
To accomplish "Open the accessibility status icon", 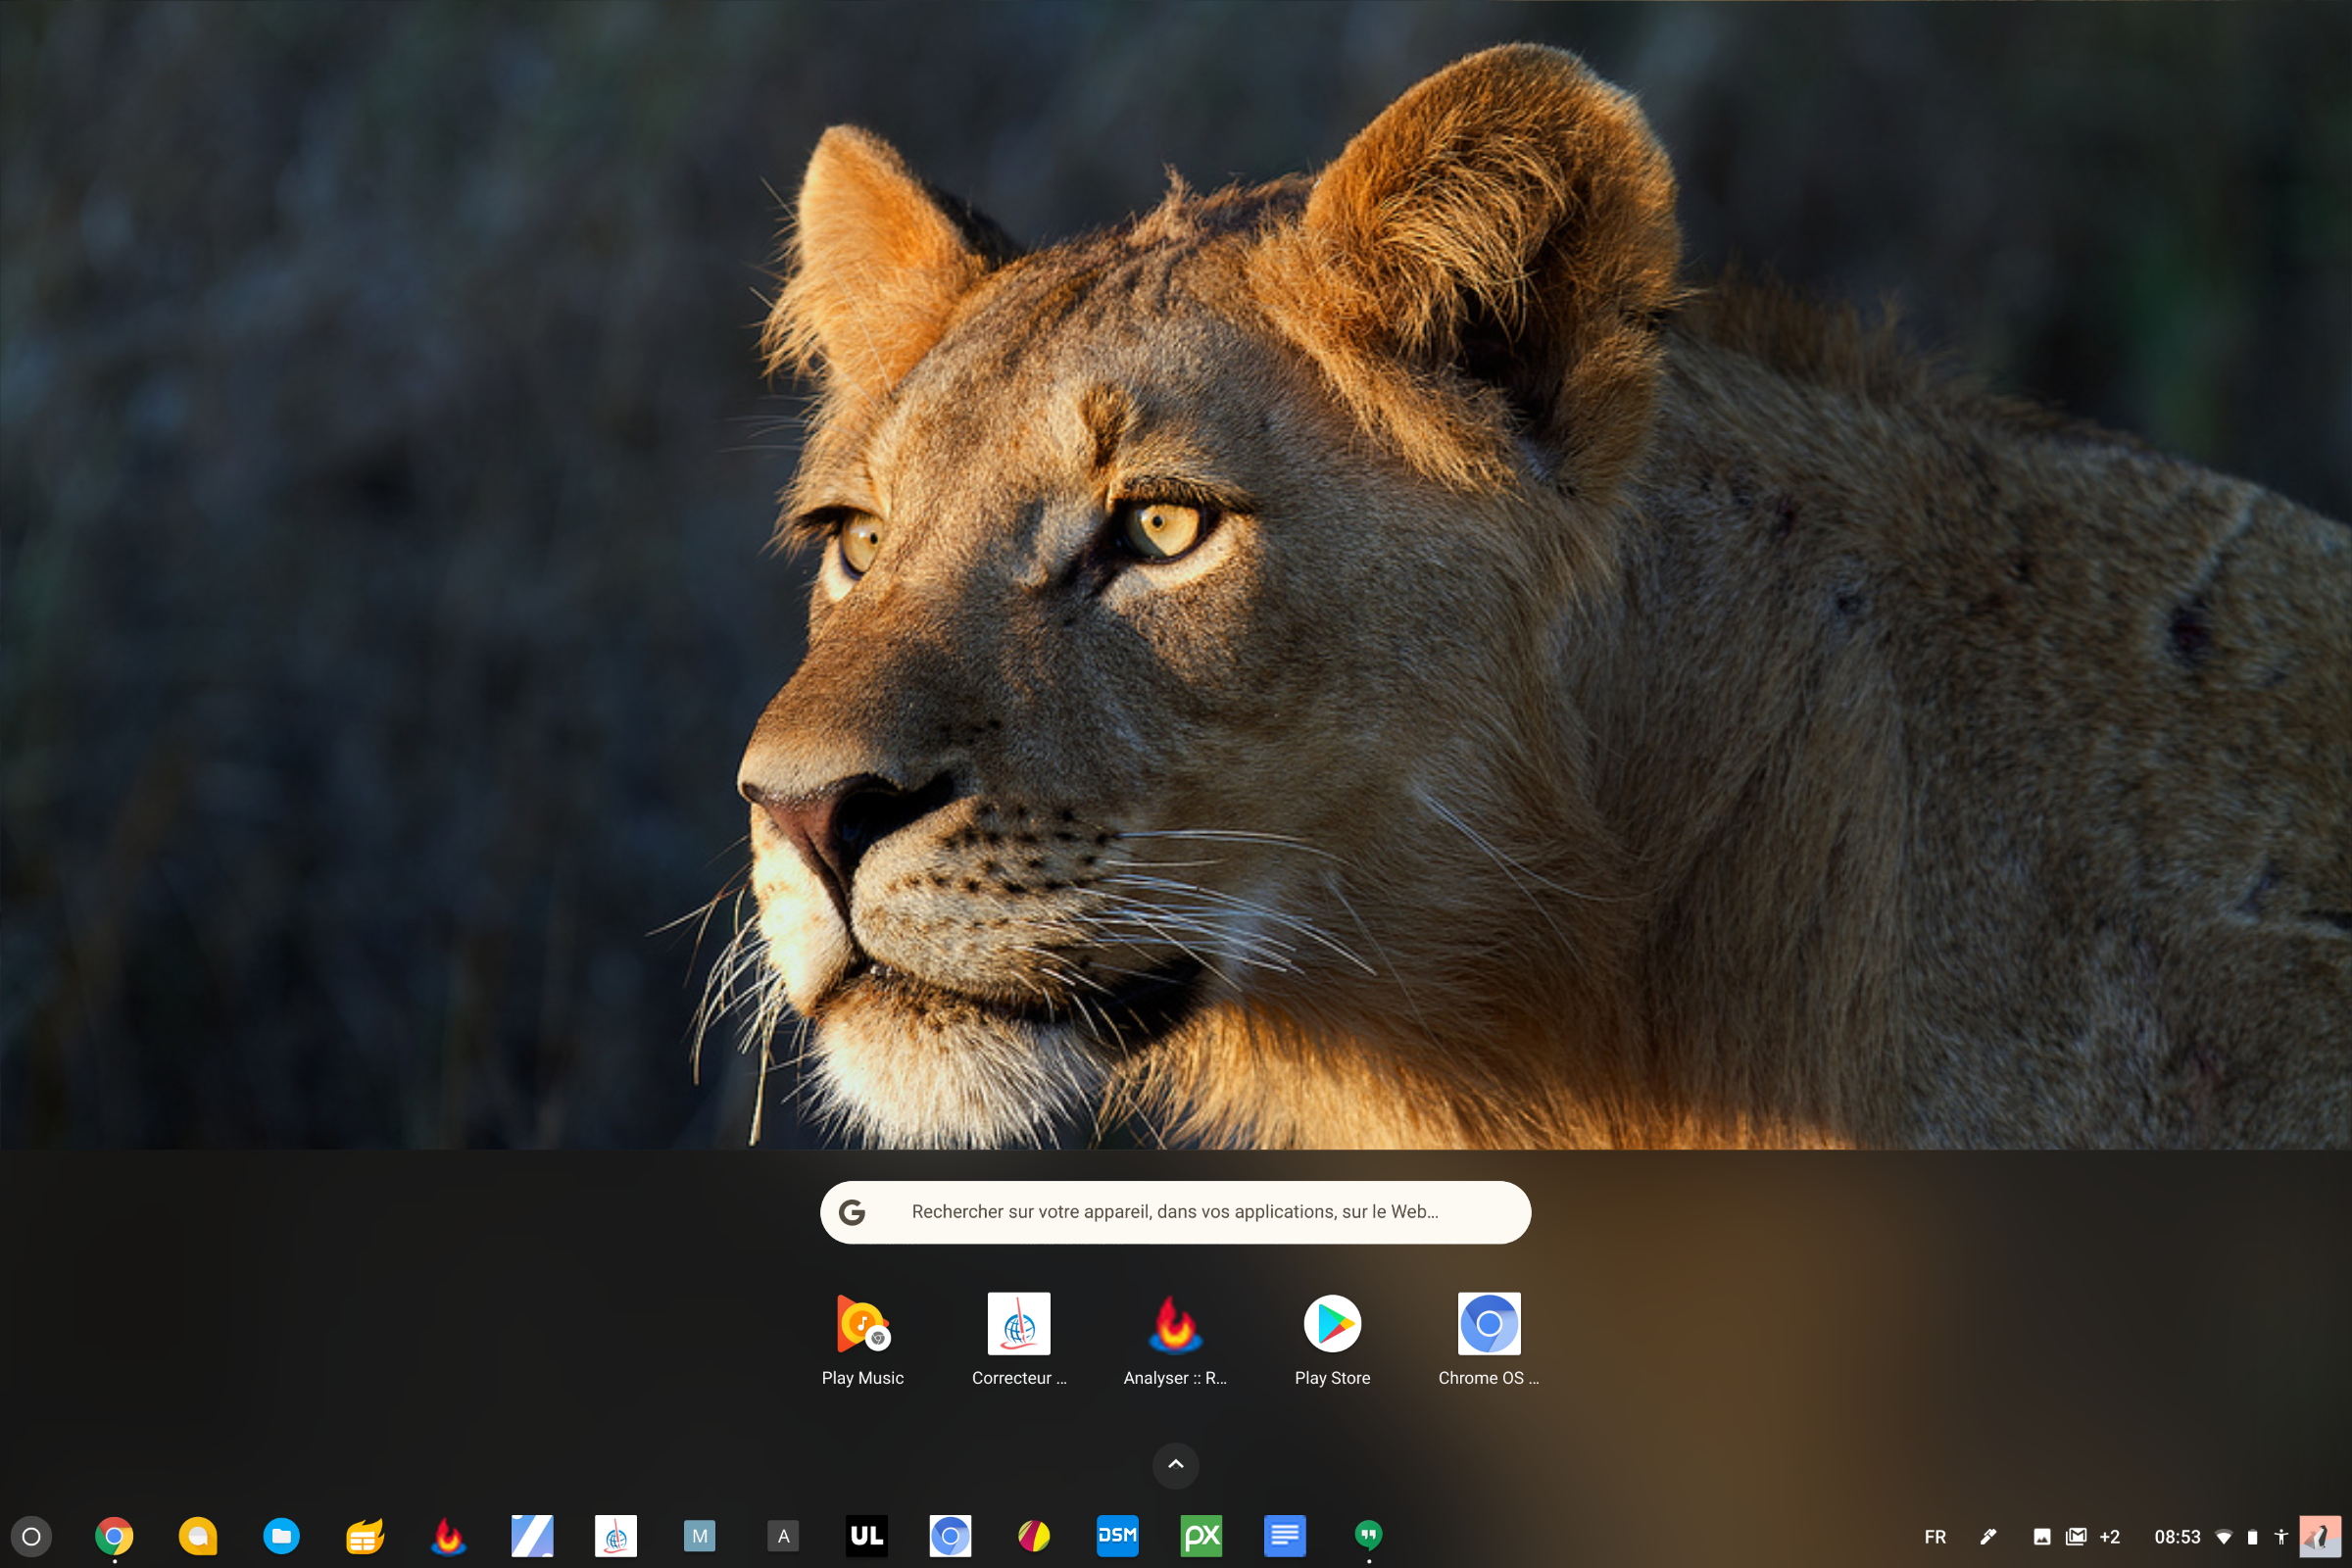I will [x=2281, y=1537].
